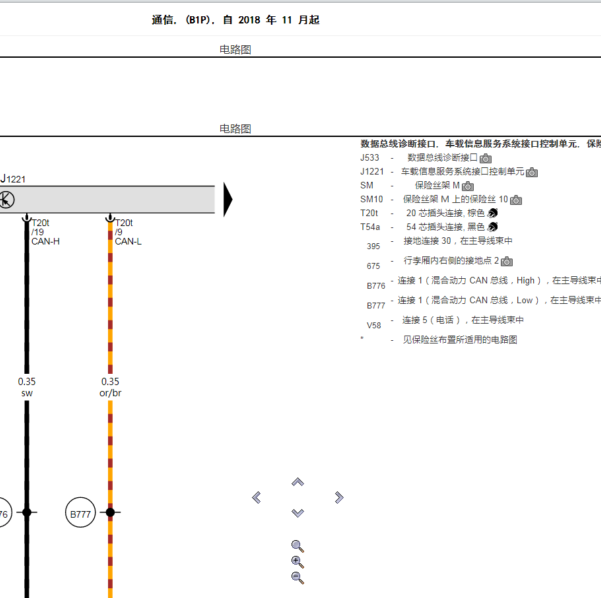Zoom out with the minus magnifier icon
Screen dimensions: 601x598
[297, 578]
